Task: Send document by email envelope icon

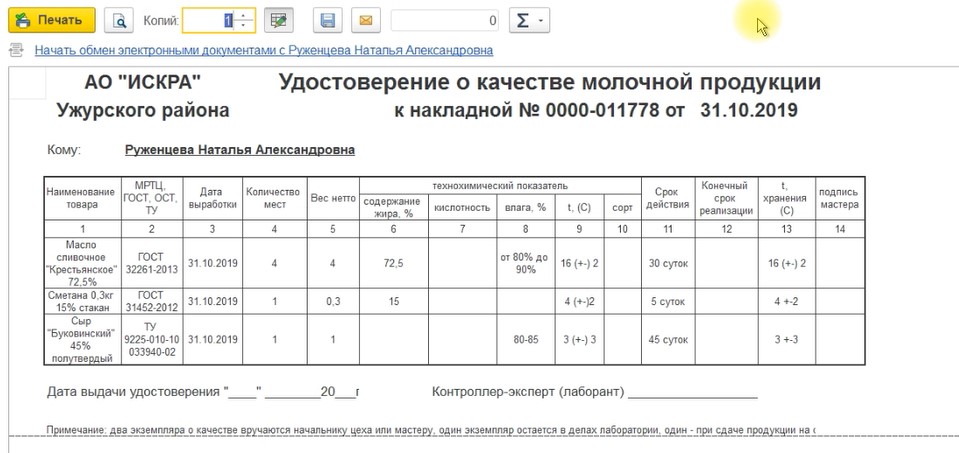Action: click(366, 20)
